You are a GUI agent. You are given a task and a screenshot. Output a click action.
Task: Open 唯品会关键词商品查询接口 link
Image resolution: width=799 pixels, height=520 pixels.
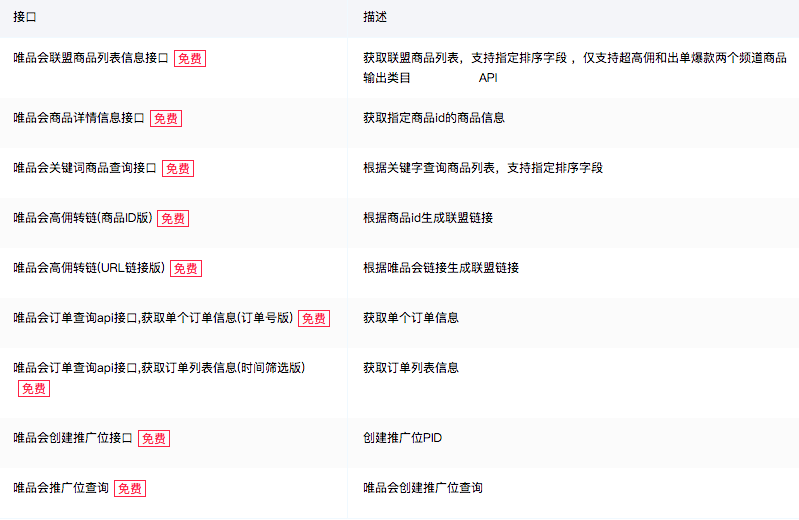click(x=85, y=168)
